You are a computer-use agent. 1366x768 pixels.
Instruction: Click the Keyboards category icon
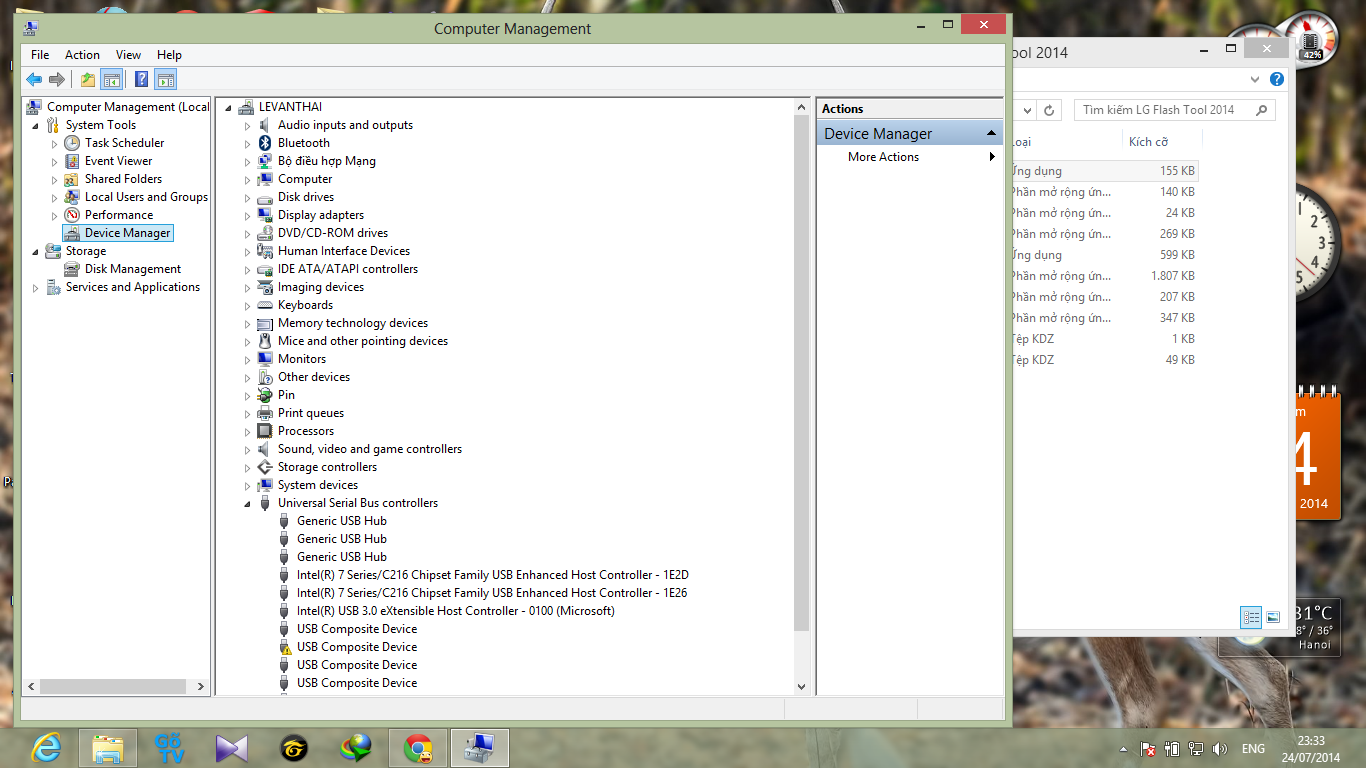pos(265,305)
